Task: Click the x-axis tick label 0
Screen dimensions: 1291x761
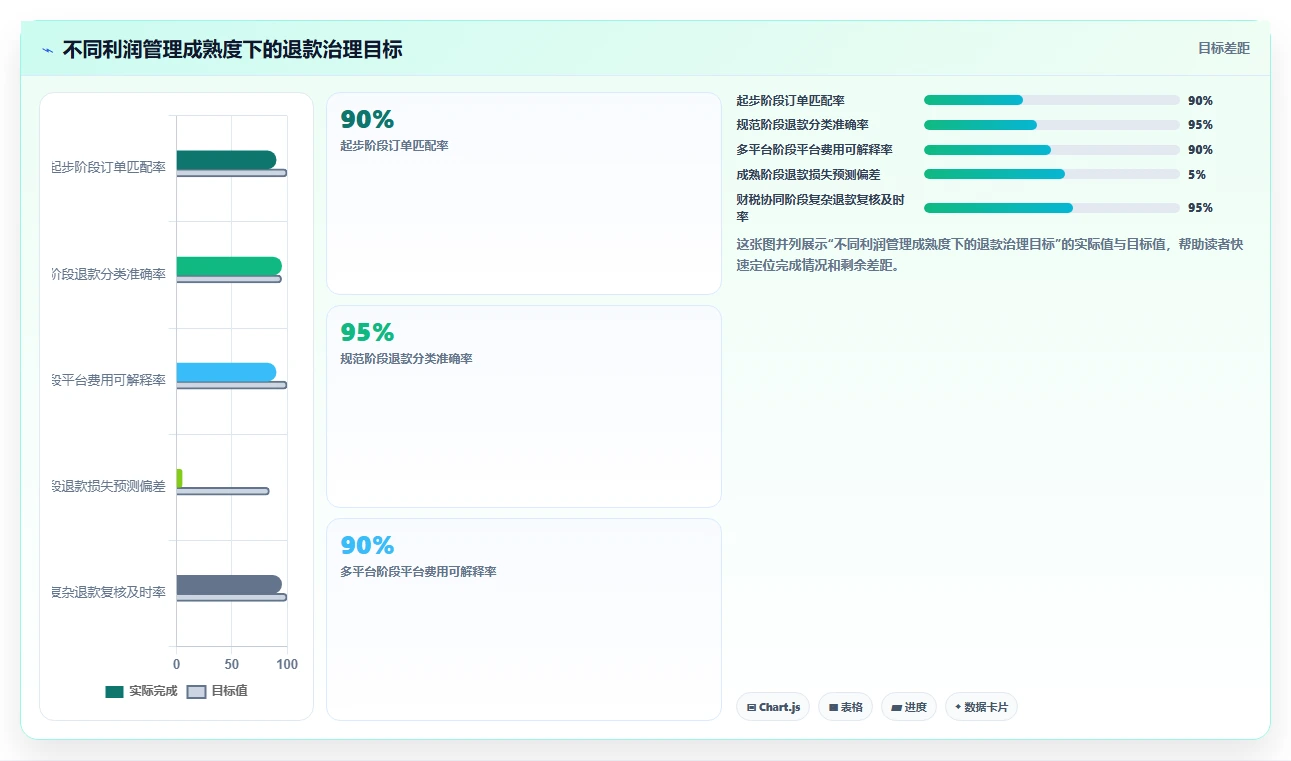Action: pos(177,665)
